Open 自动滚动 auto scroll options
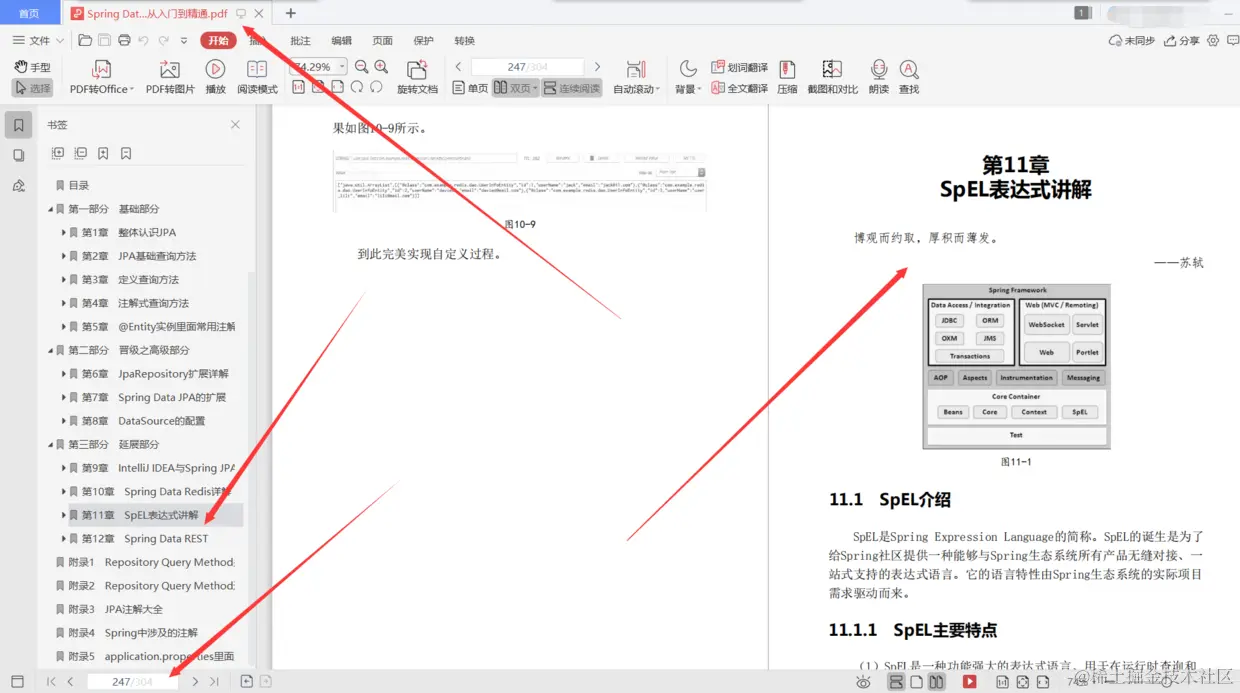Image resolution: width=1240 pixels, height=693 pixels. tap(636, 77)
